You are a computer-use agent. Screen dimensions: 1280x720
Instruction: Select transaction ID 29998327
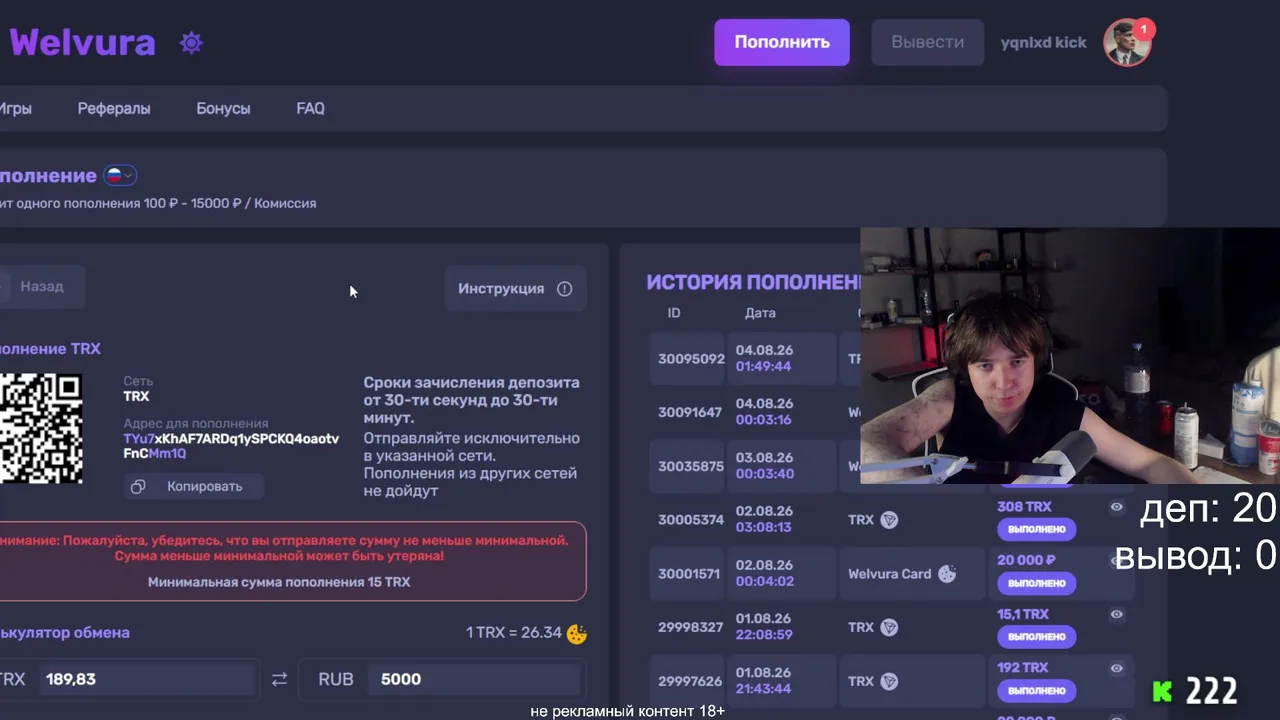(690, 628)
